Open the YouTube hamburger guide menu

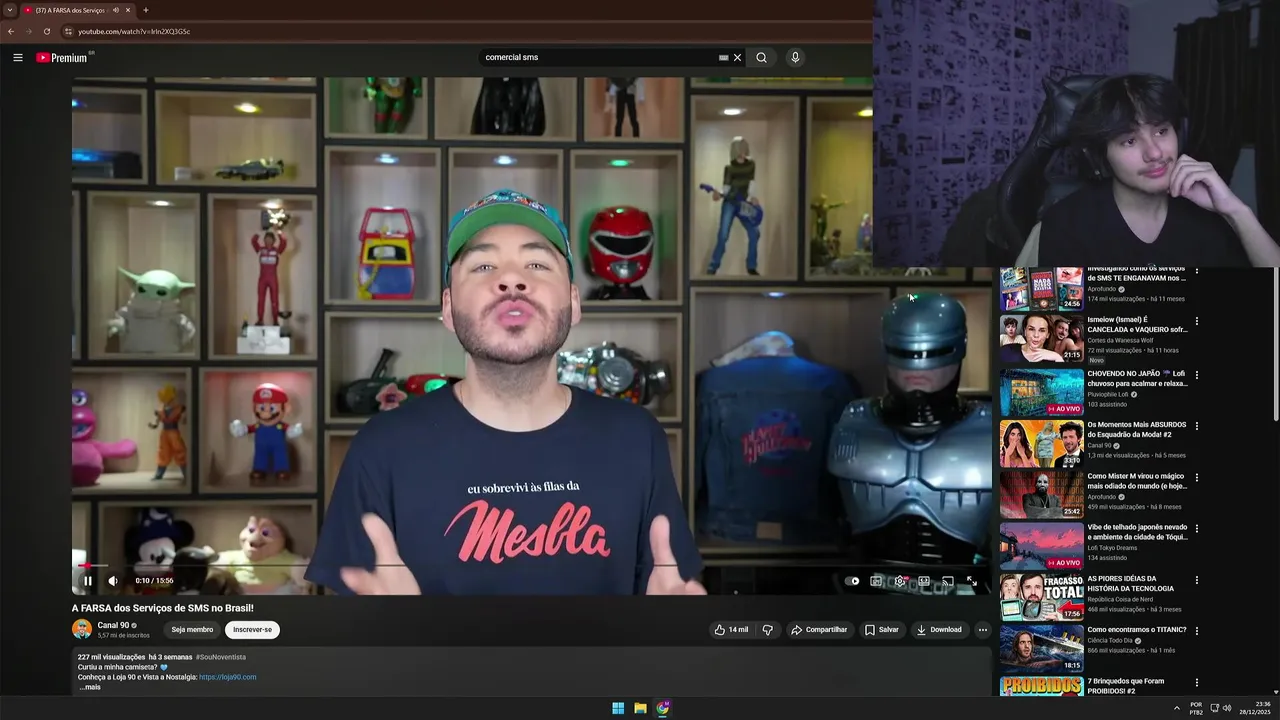[17, 57]
